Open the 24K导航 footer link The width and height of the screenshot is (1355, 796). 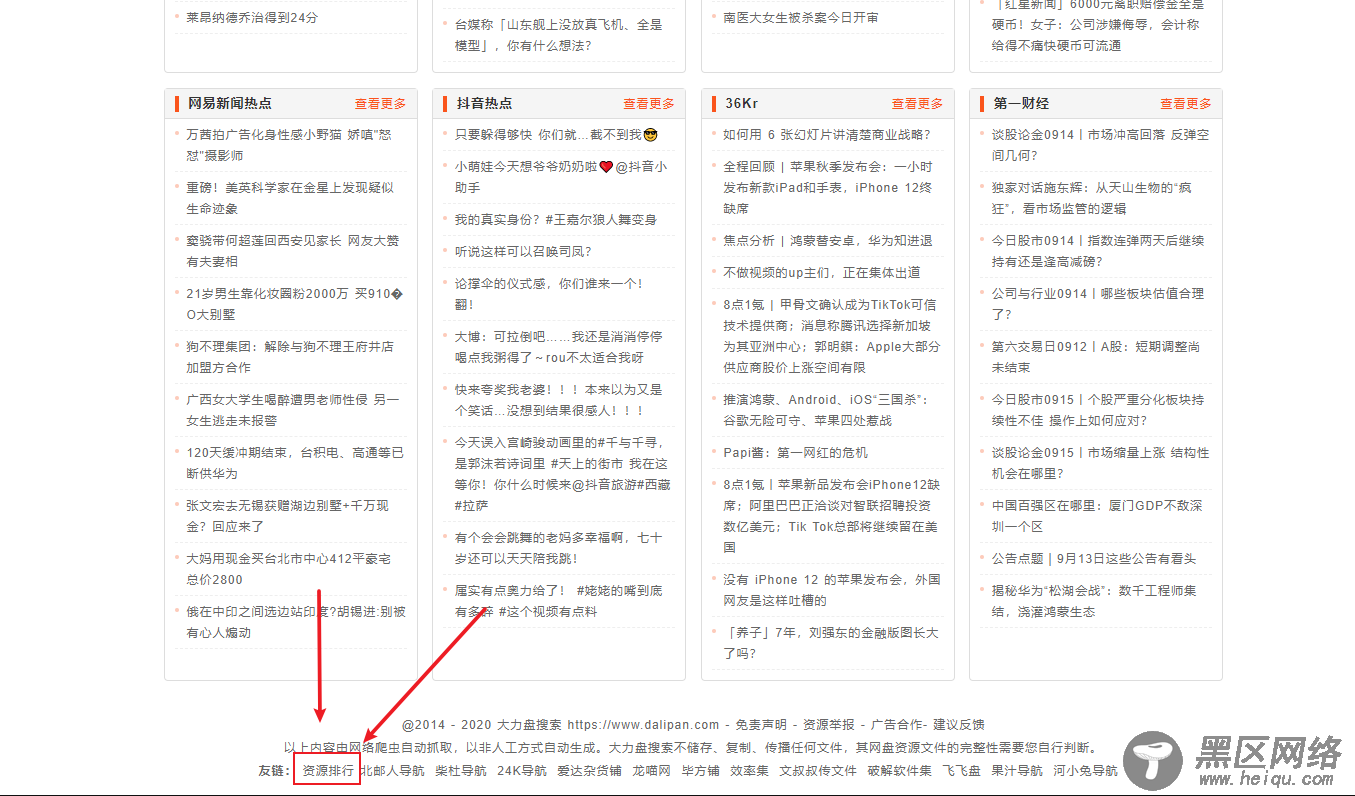point(522,771)
